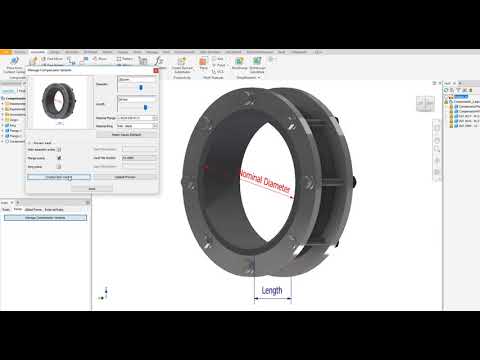Expand the Origin folder in the model browser
The image size is (480, 360).
pos(2,120)
